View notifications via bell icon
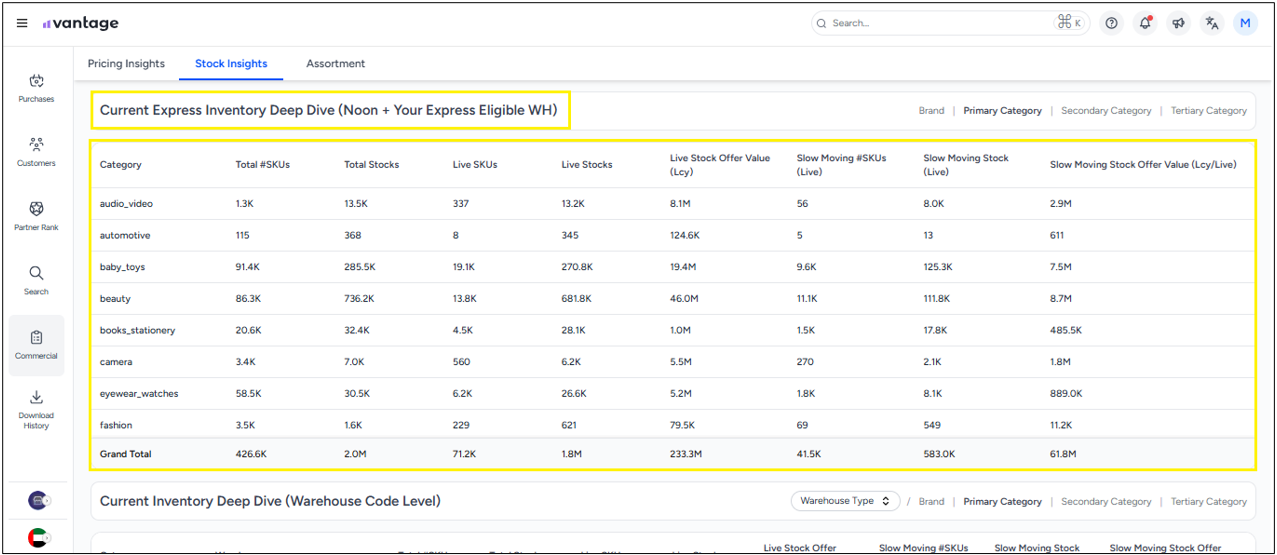 (x=1145, y=23)
